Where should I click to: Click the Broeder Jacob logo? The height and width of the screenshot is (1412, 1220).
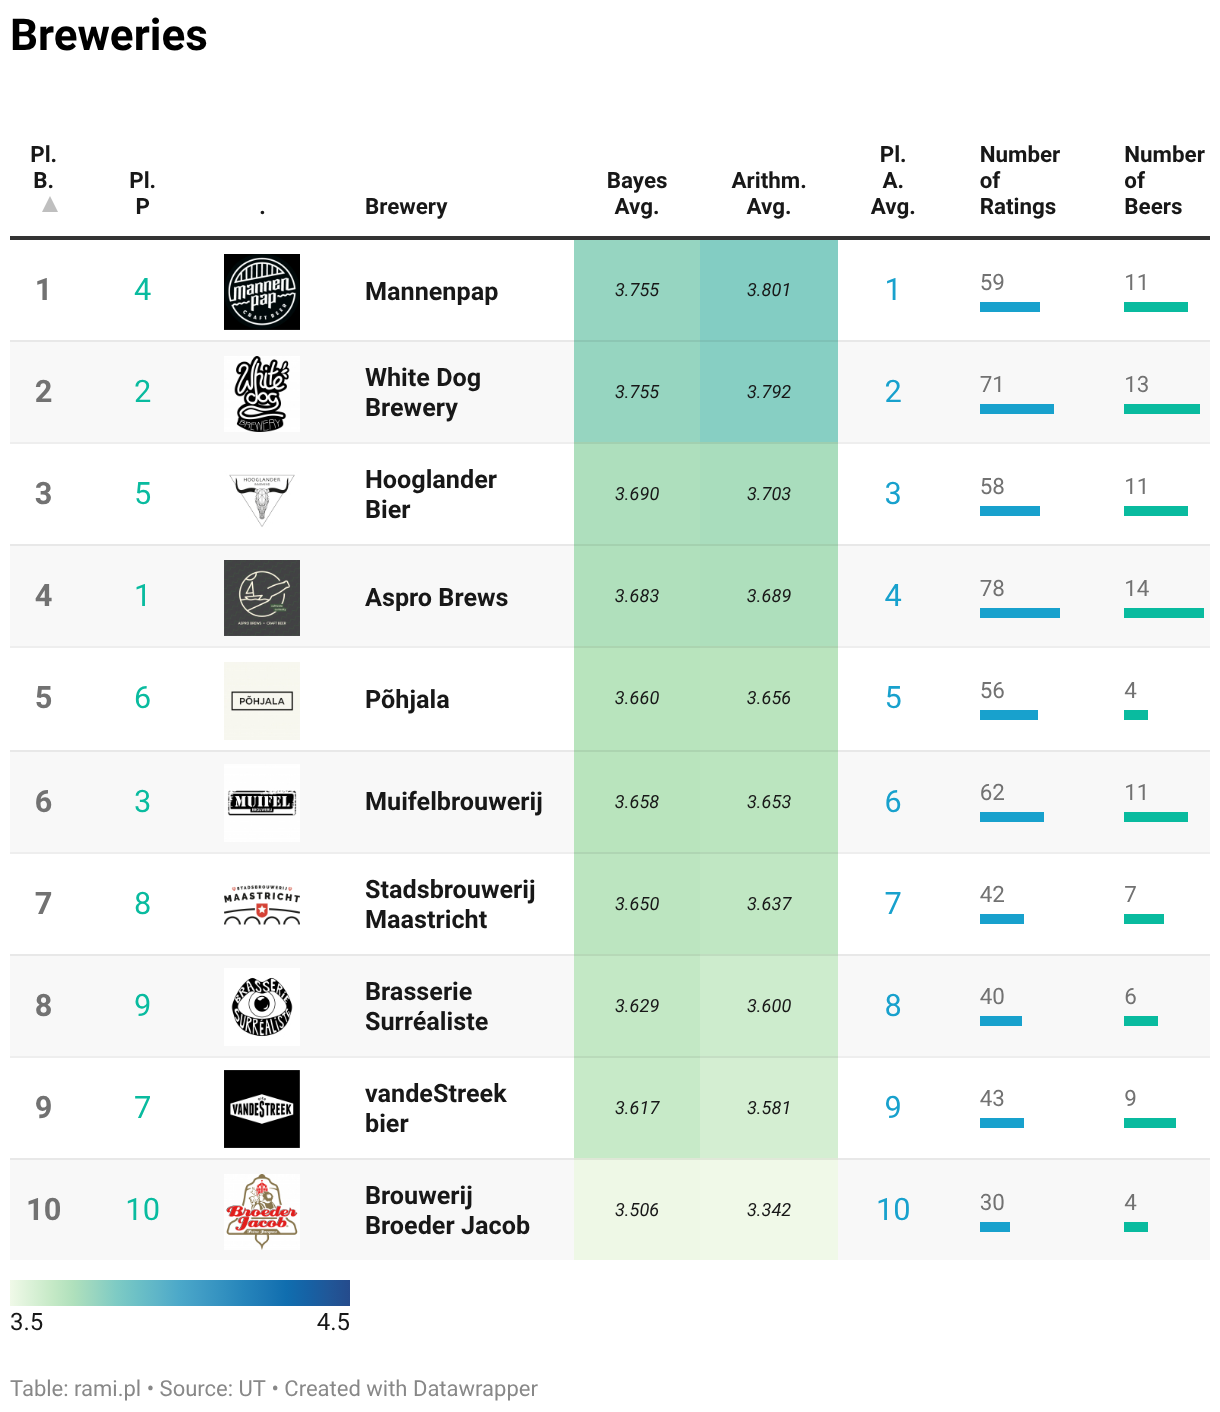[262, 1211]
